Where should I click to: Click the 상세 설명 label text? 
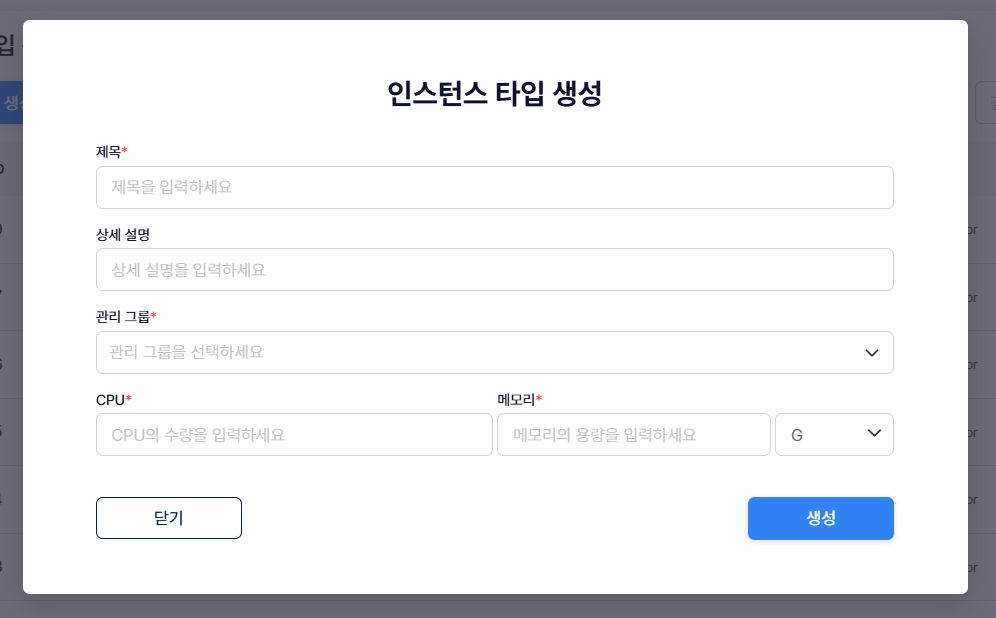click(x=122, y=234)
